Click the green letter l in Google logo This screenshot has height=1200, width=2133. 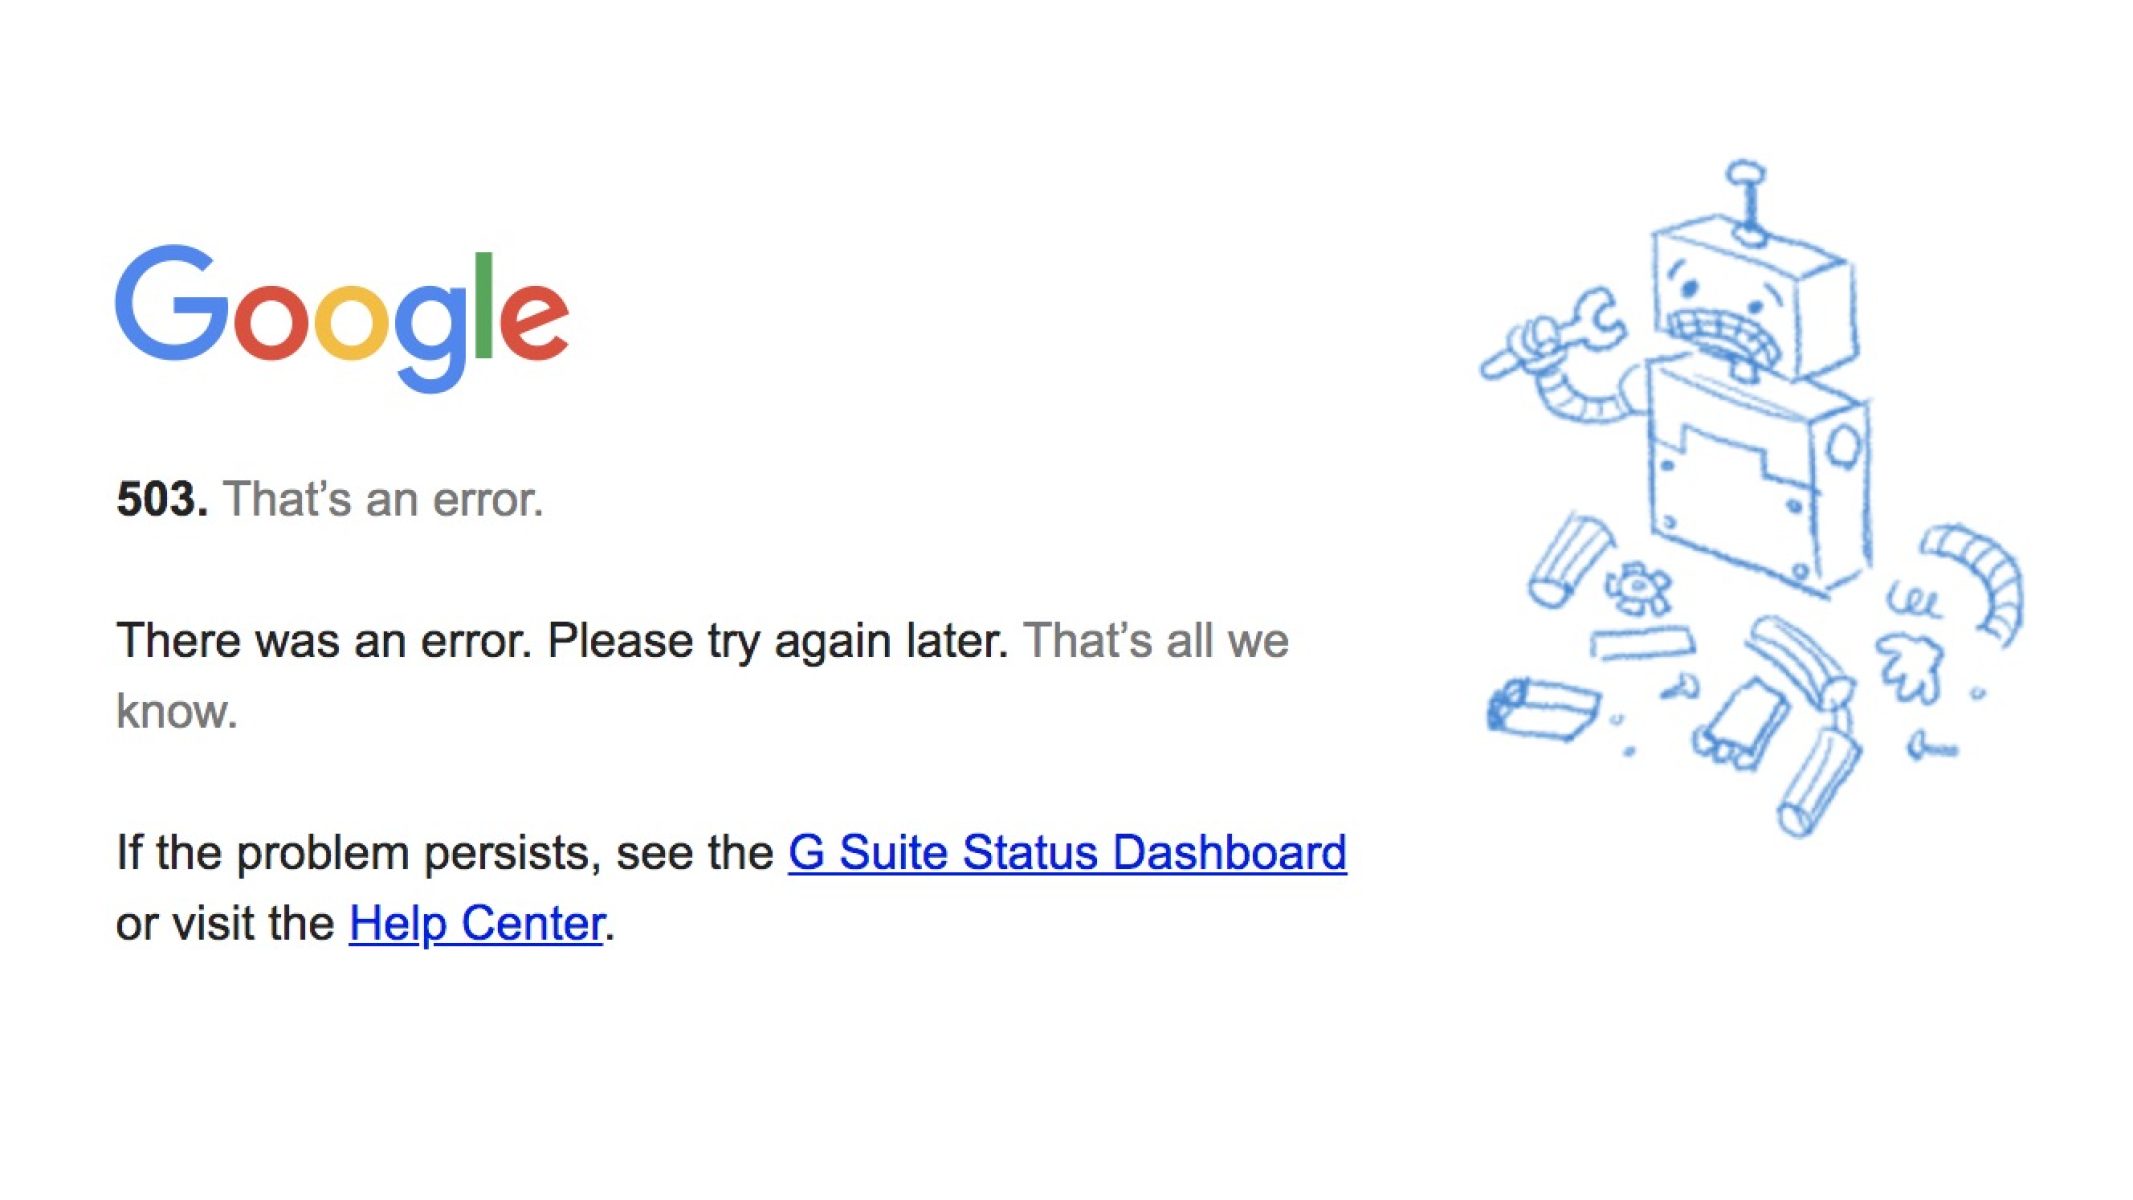484,305
